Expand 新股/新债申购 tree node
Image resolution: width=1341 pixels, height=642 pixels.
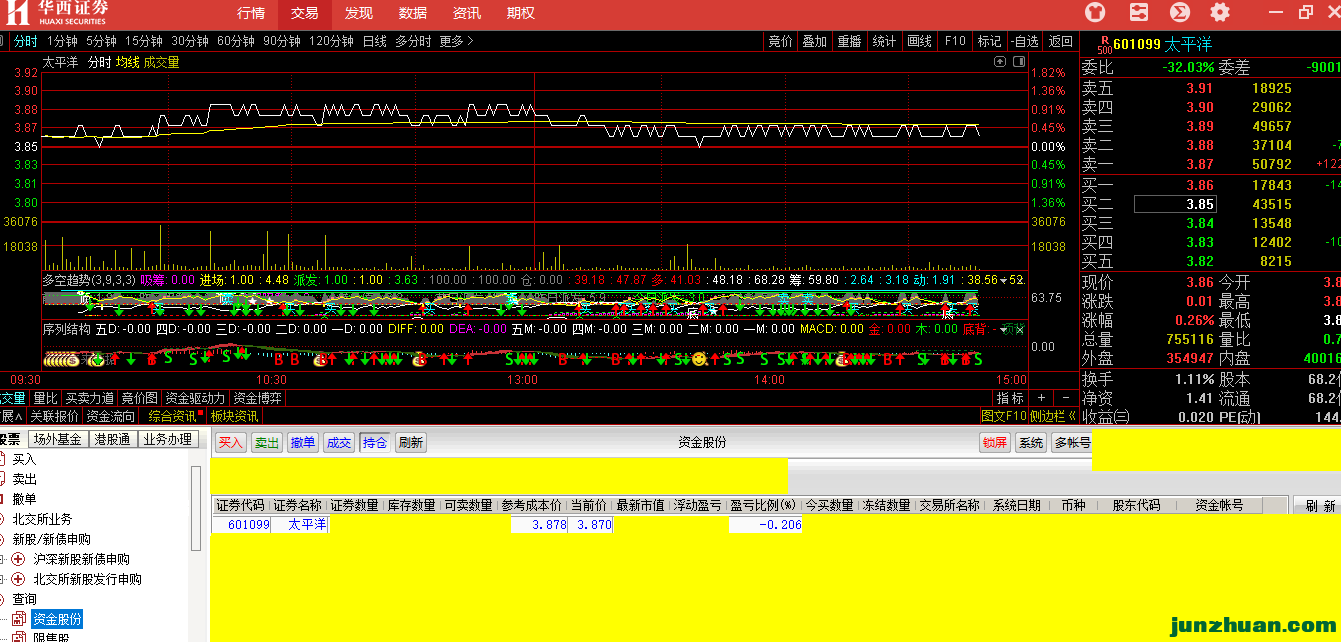tap(3, 539)
